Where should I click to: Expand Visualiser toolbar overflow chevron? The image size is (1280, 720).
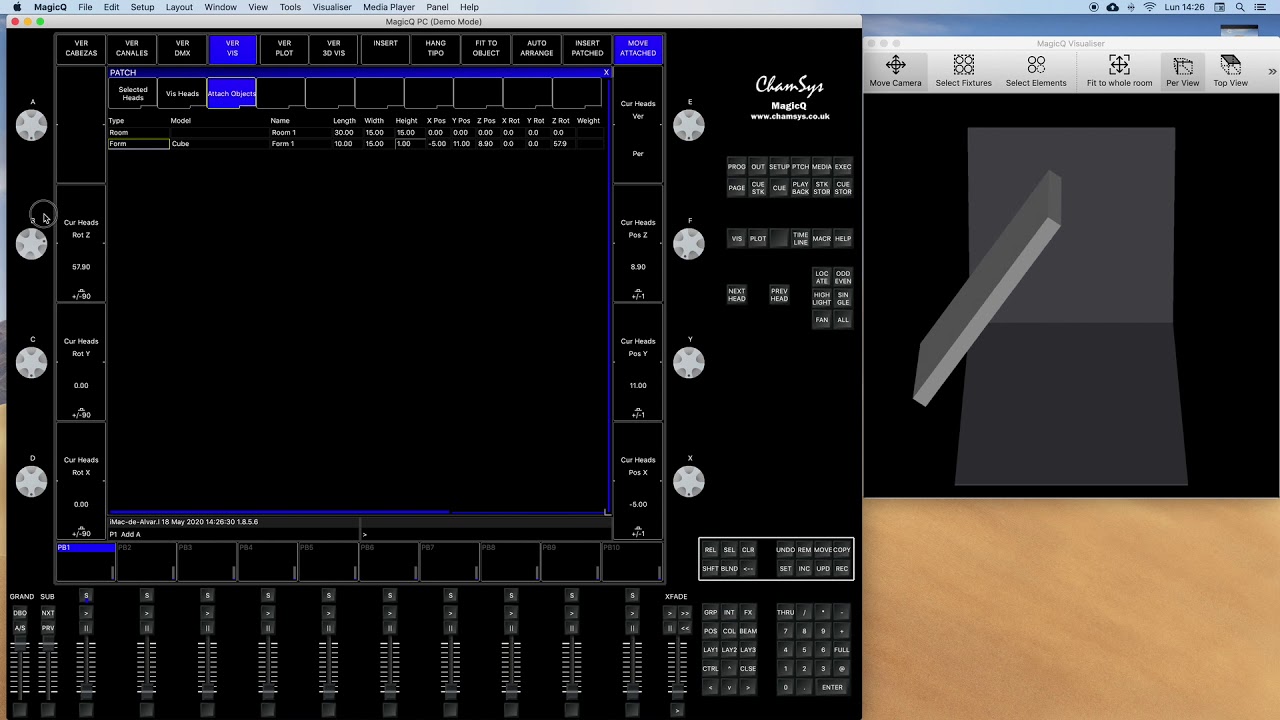tap(1272, 71)
